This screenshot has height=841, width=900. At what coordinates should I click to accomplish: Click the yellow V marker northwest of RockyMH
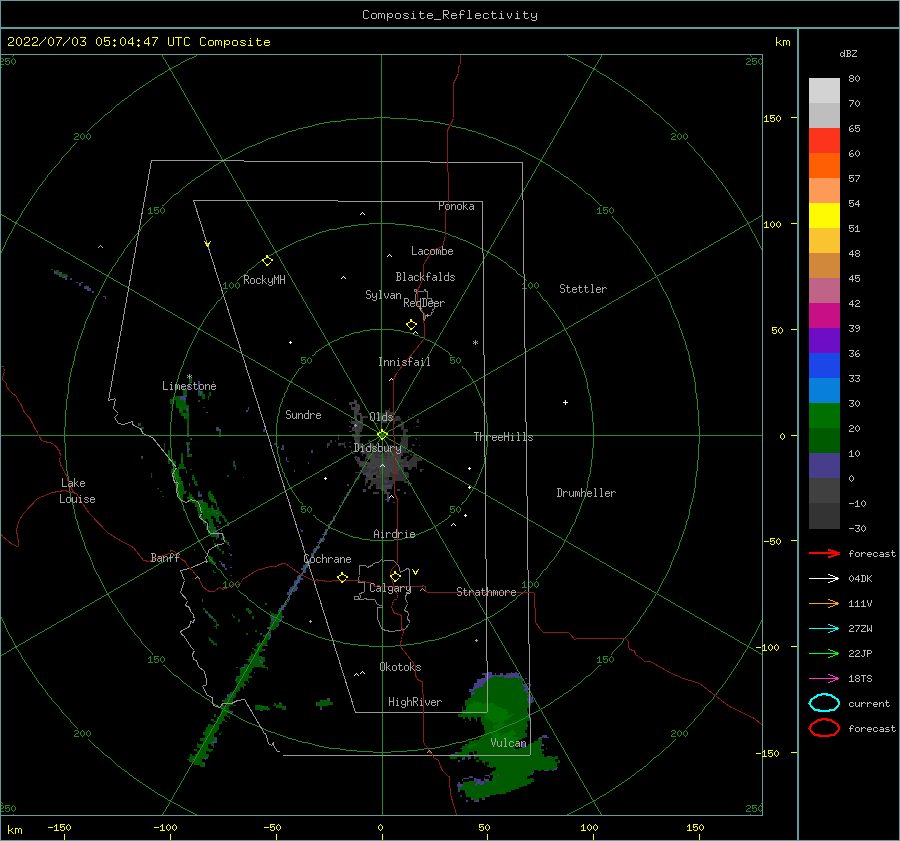208,244
